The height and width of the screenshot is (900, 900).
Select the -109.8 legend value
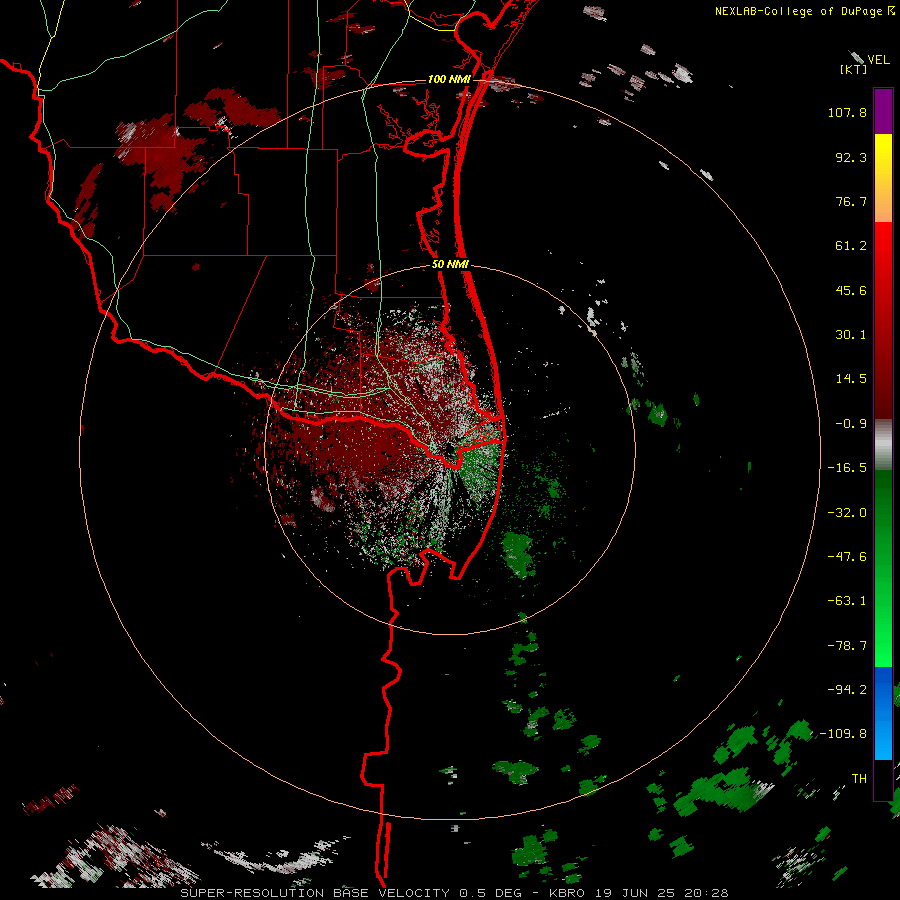coord(843,734)
